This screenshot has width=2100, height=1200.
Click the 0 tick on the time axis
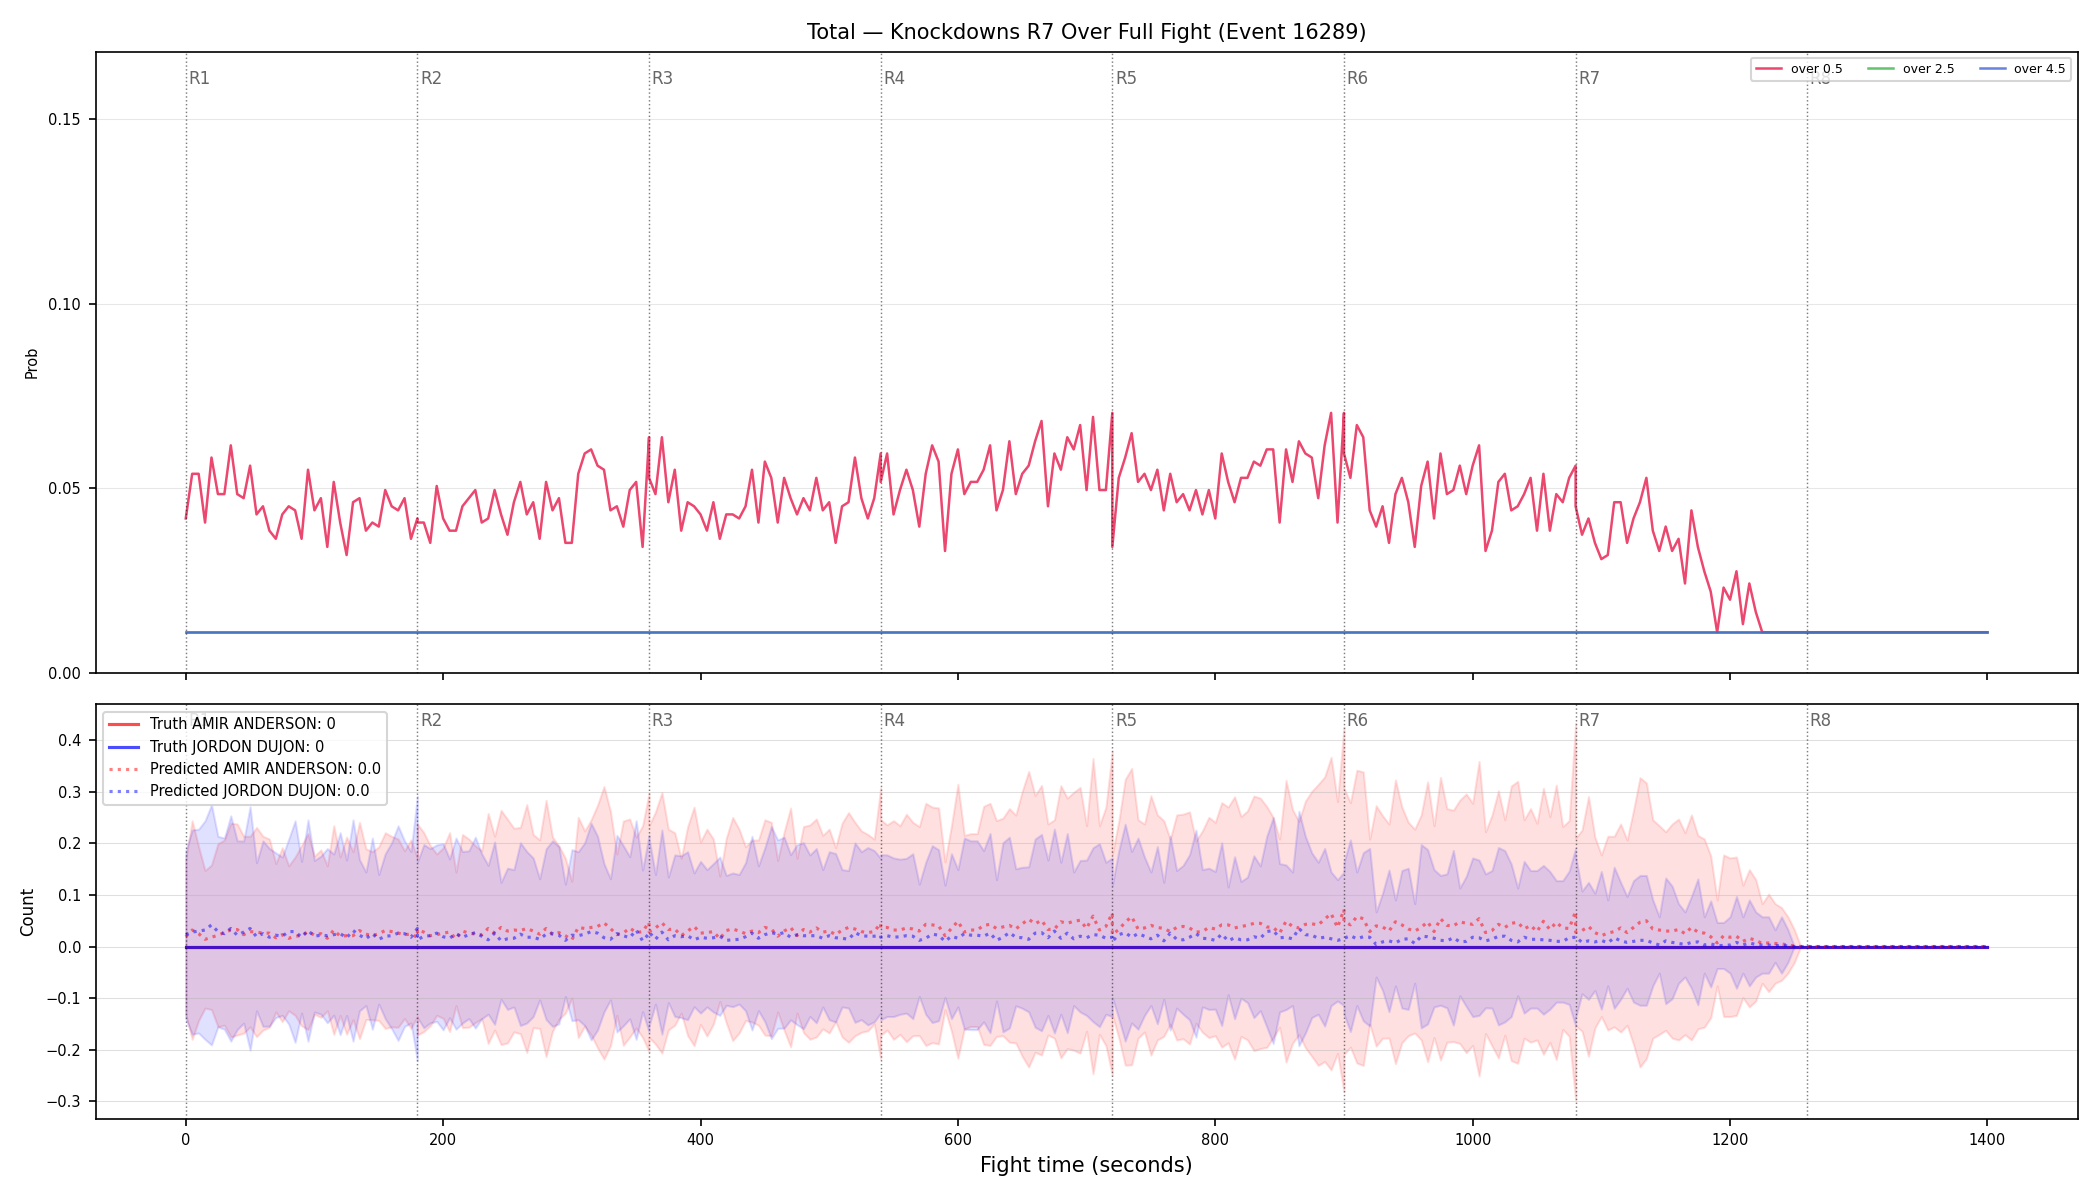(185, 1139)
